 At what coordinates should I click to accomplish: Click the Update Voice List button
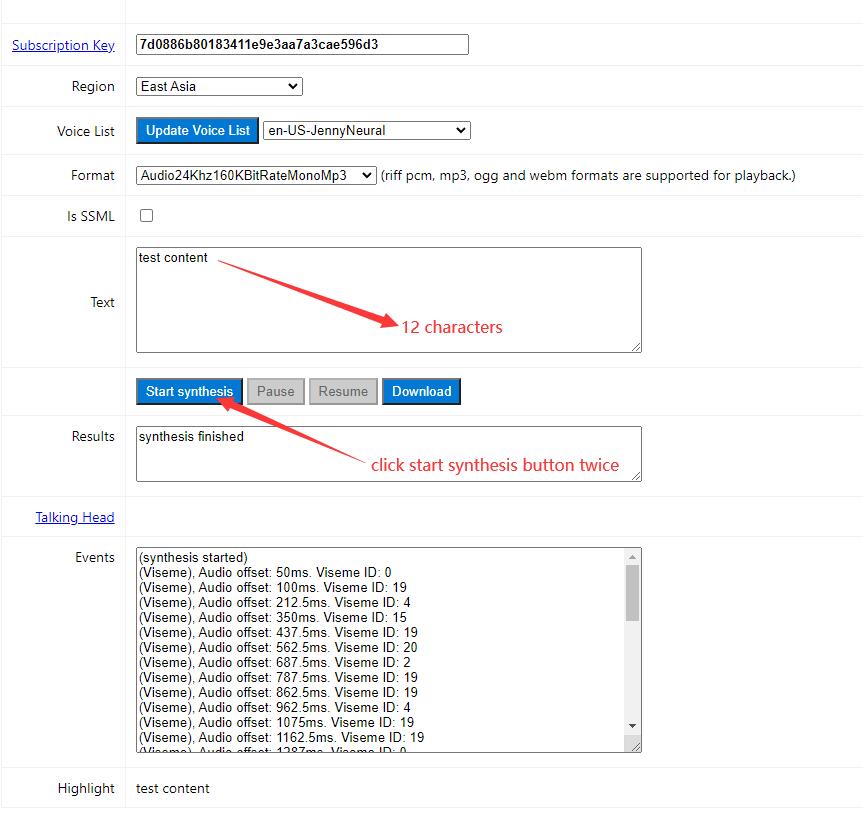coord(197,130)
